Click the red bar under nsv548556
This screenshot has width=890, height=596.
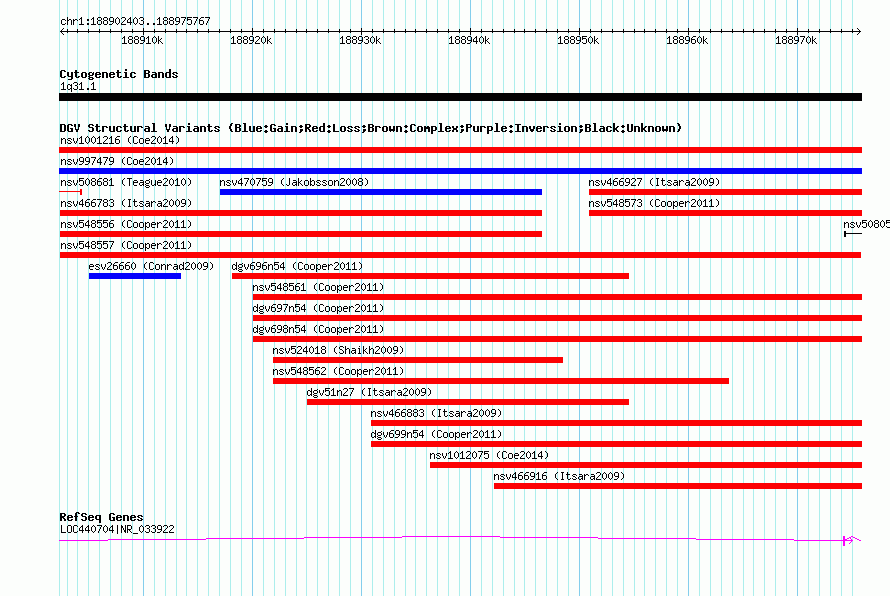(x=301, y=234)
